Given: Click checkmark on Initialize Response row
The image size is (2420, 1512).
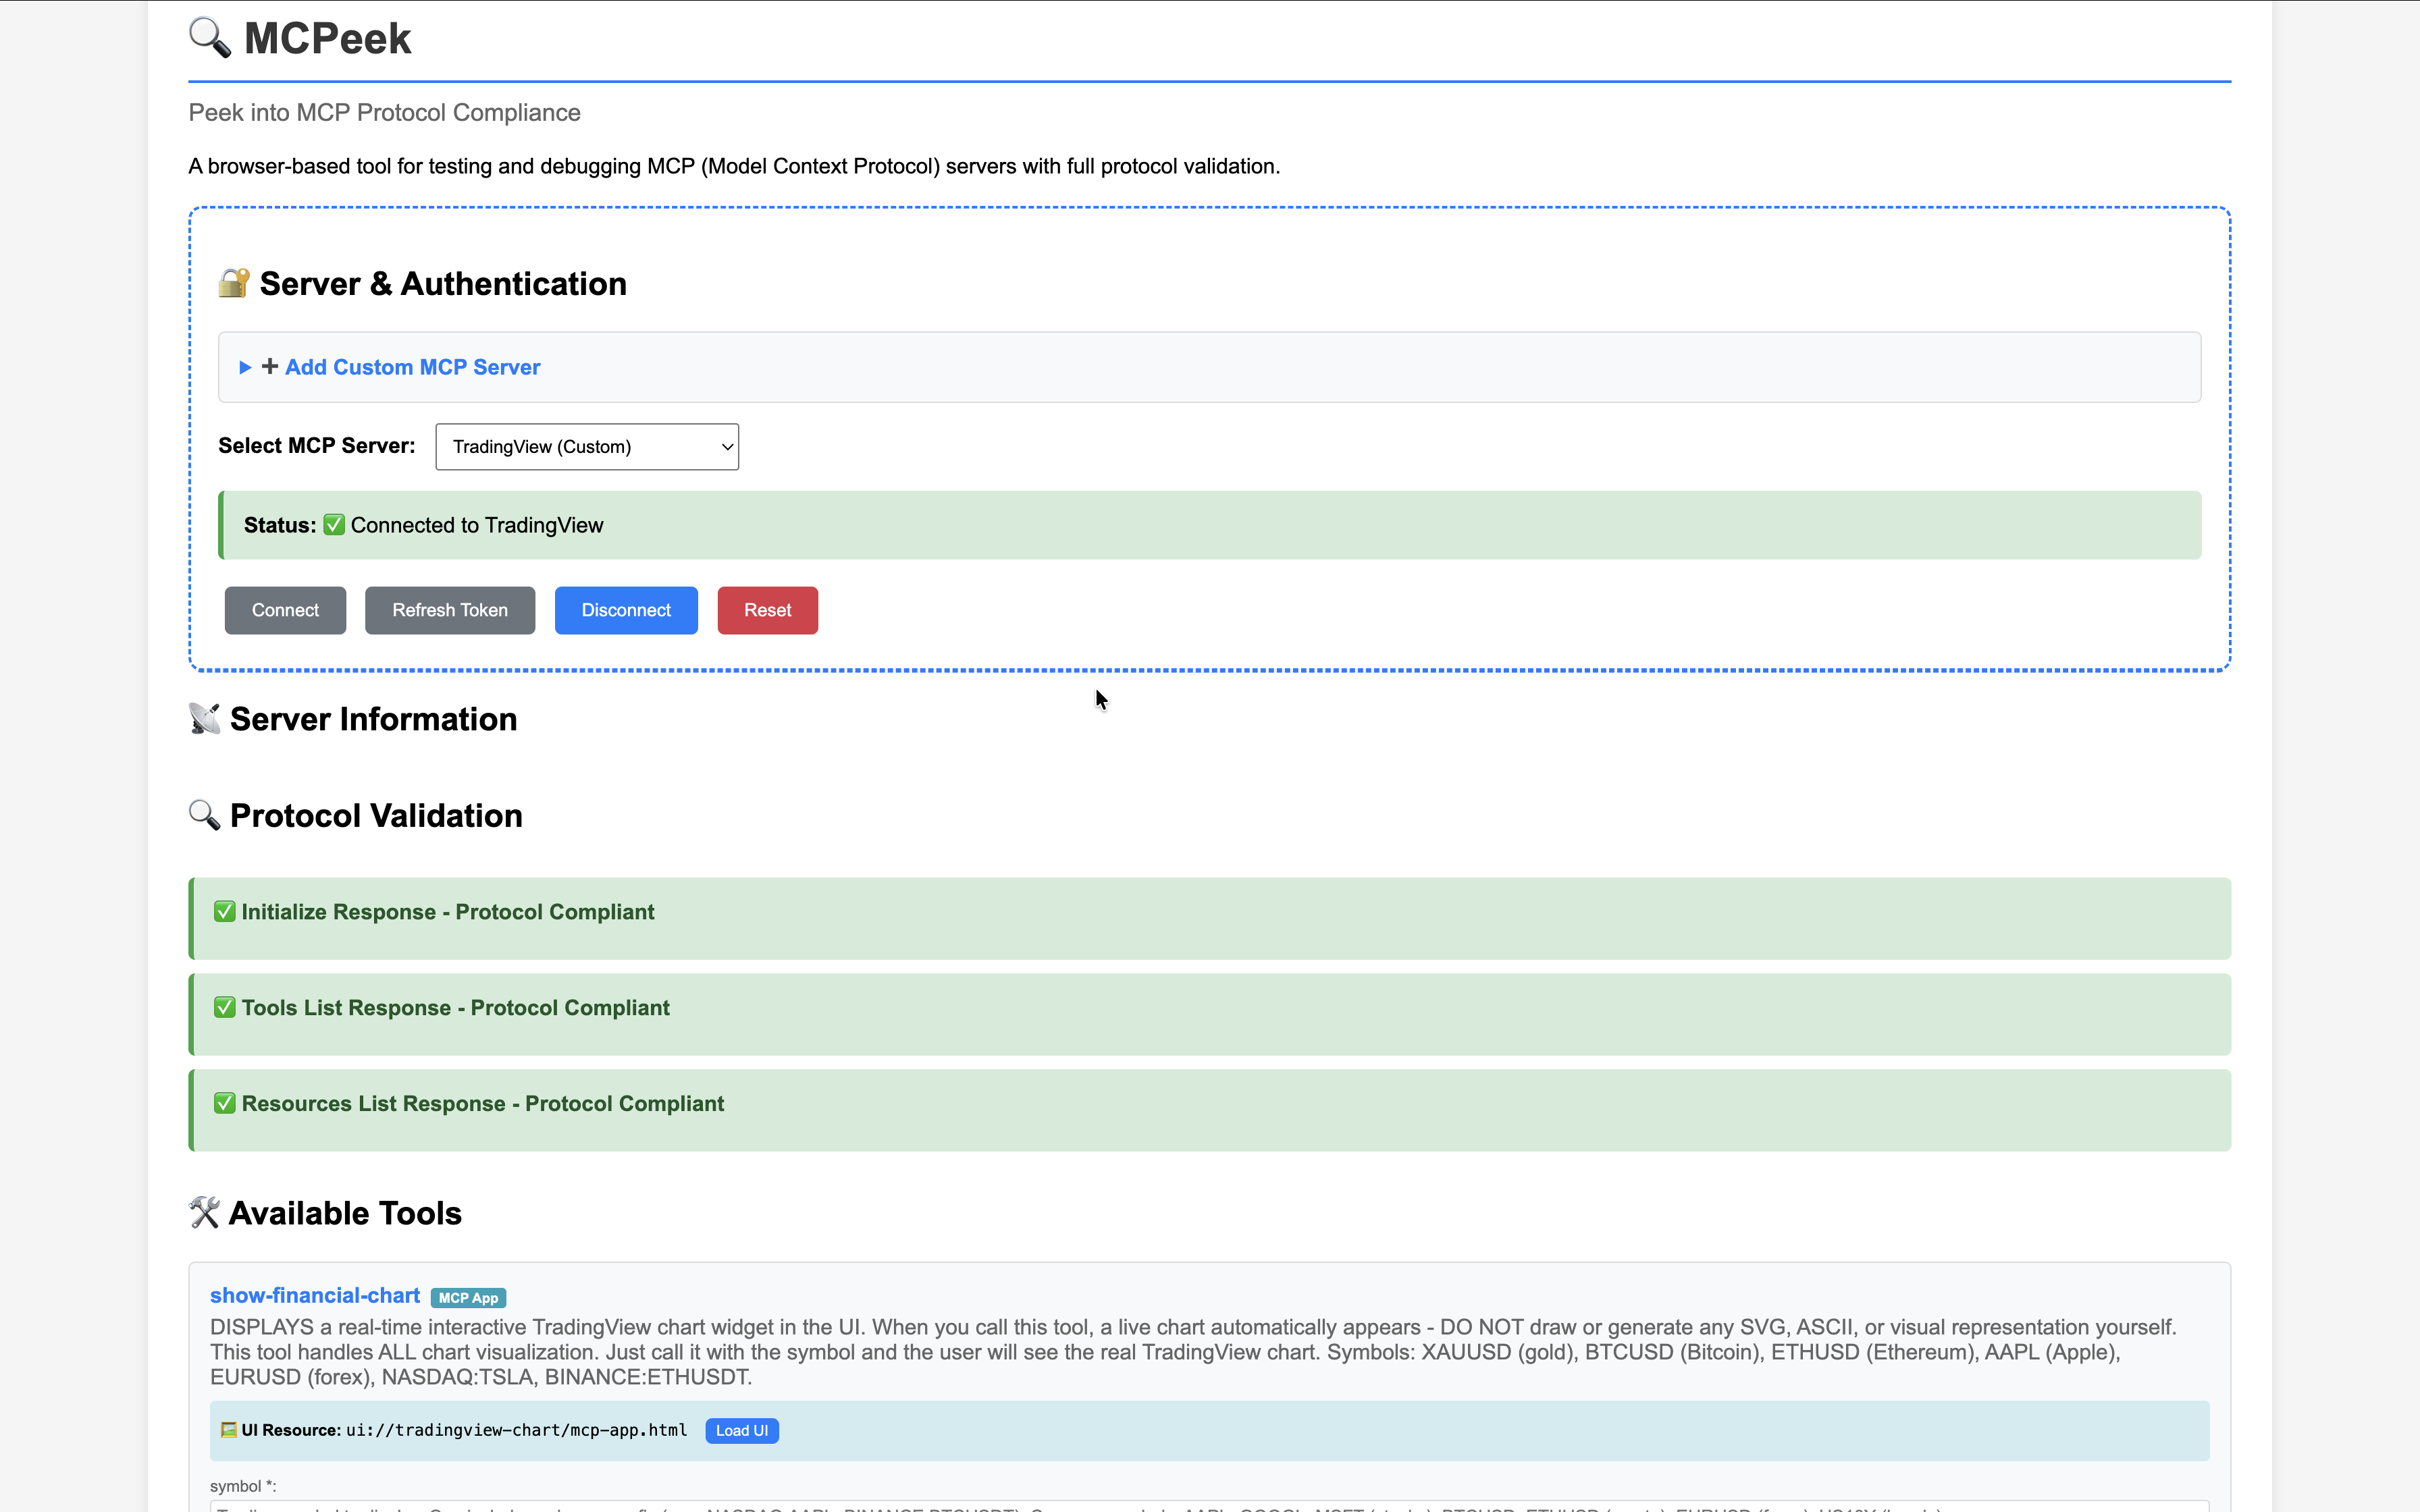Looking at the screenshot, I should (x=225, y=911).
